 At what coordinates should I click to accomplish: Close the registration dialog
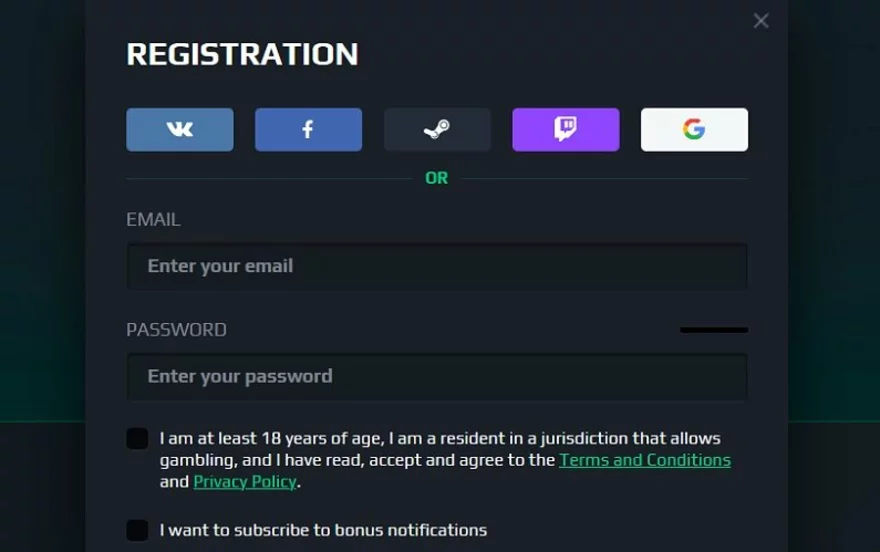click(761, 21)
